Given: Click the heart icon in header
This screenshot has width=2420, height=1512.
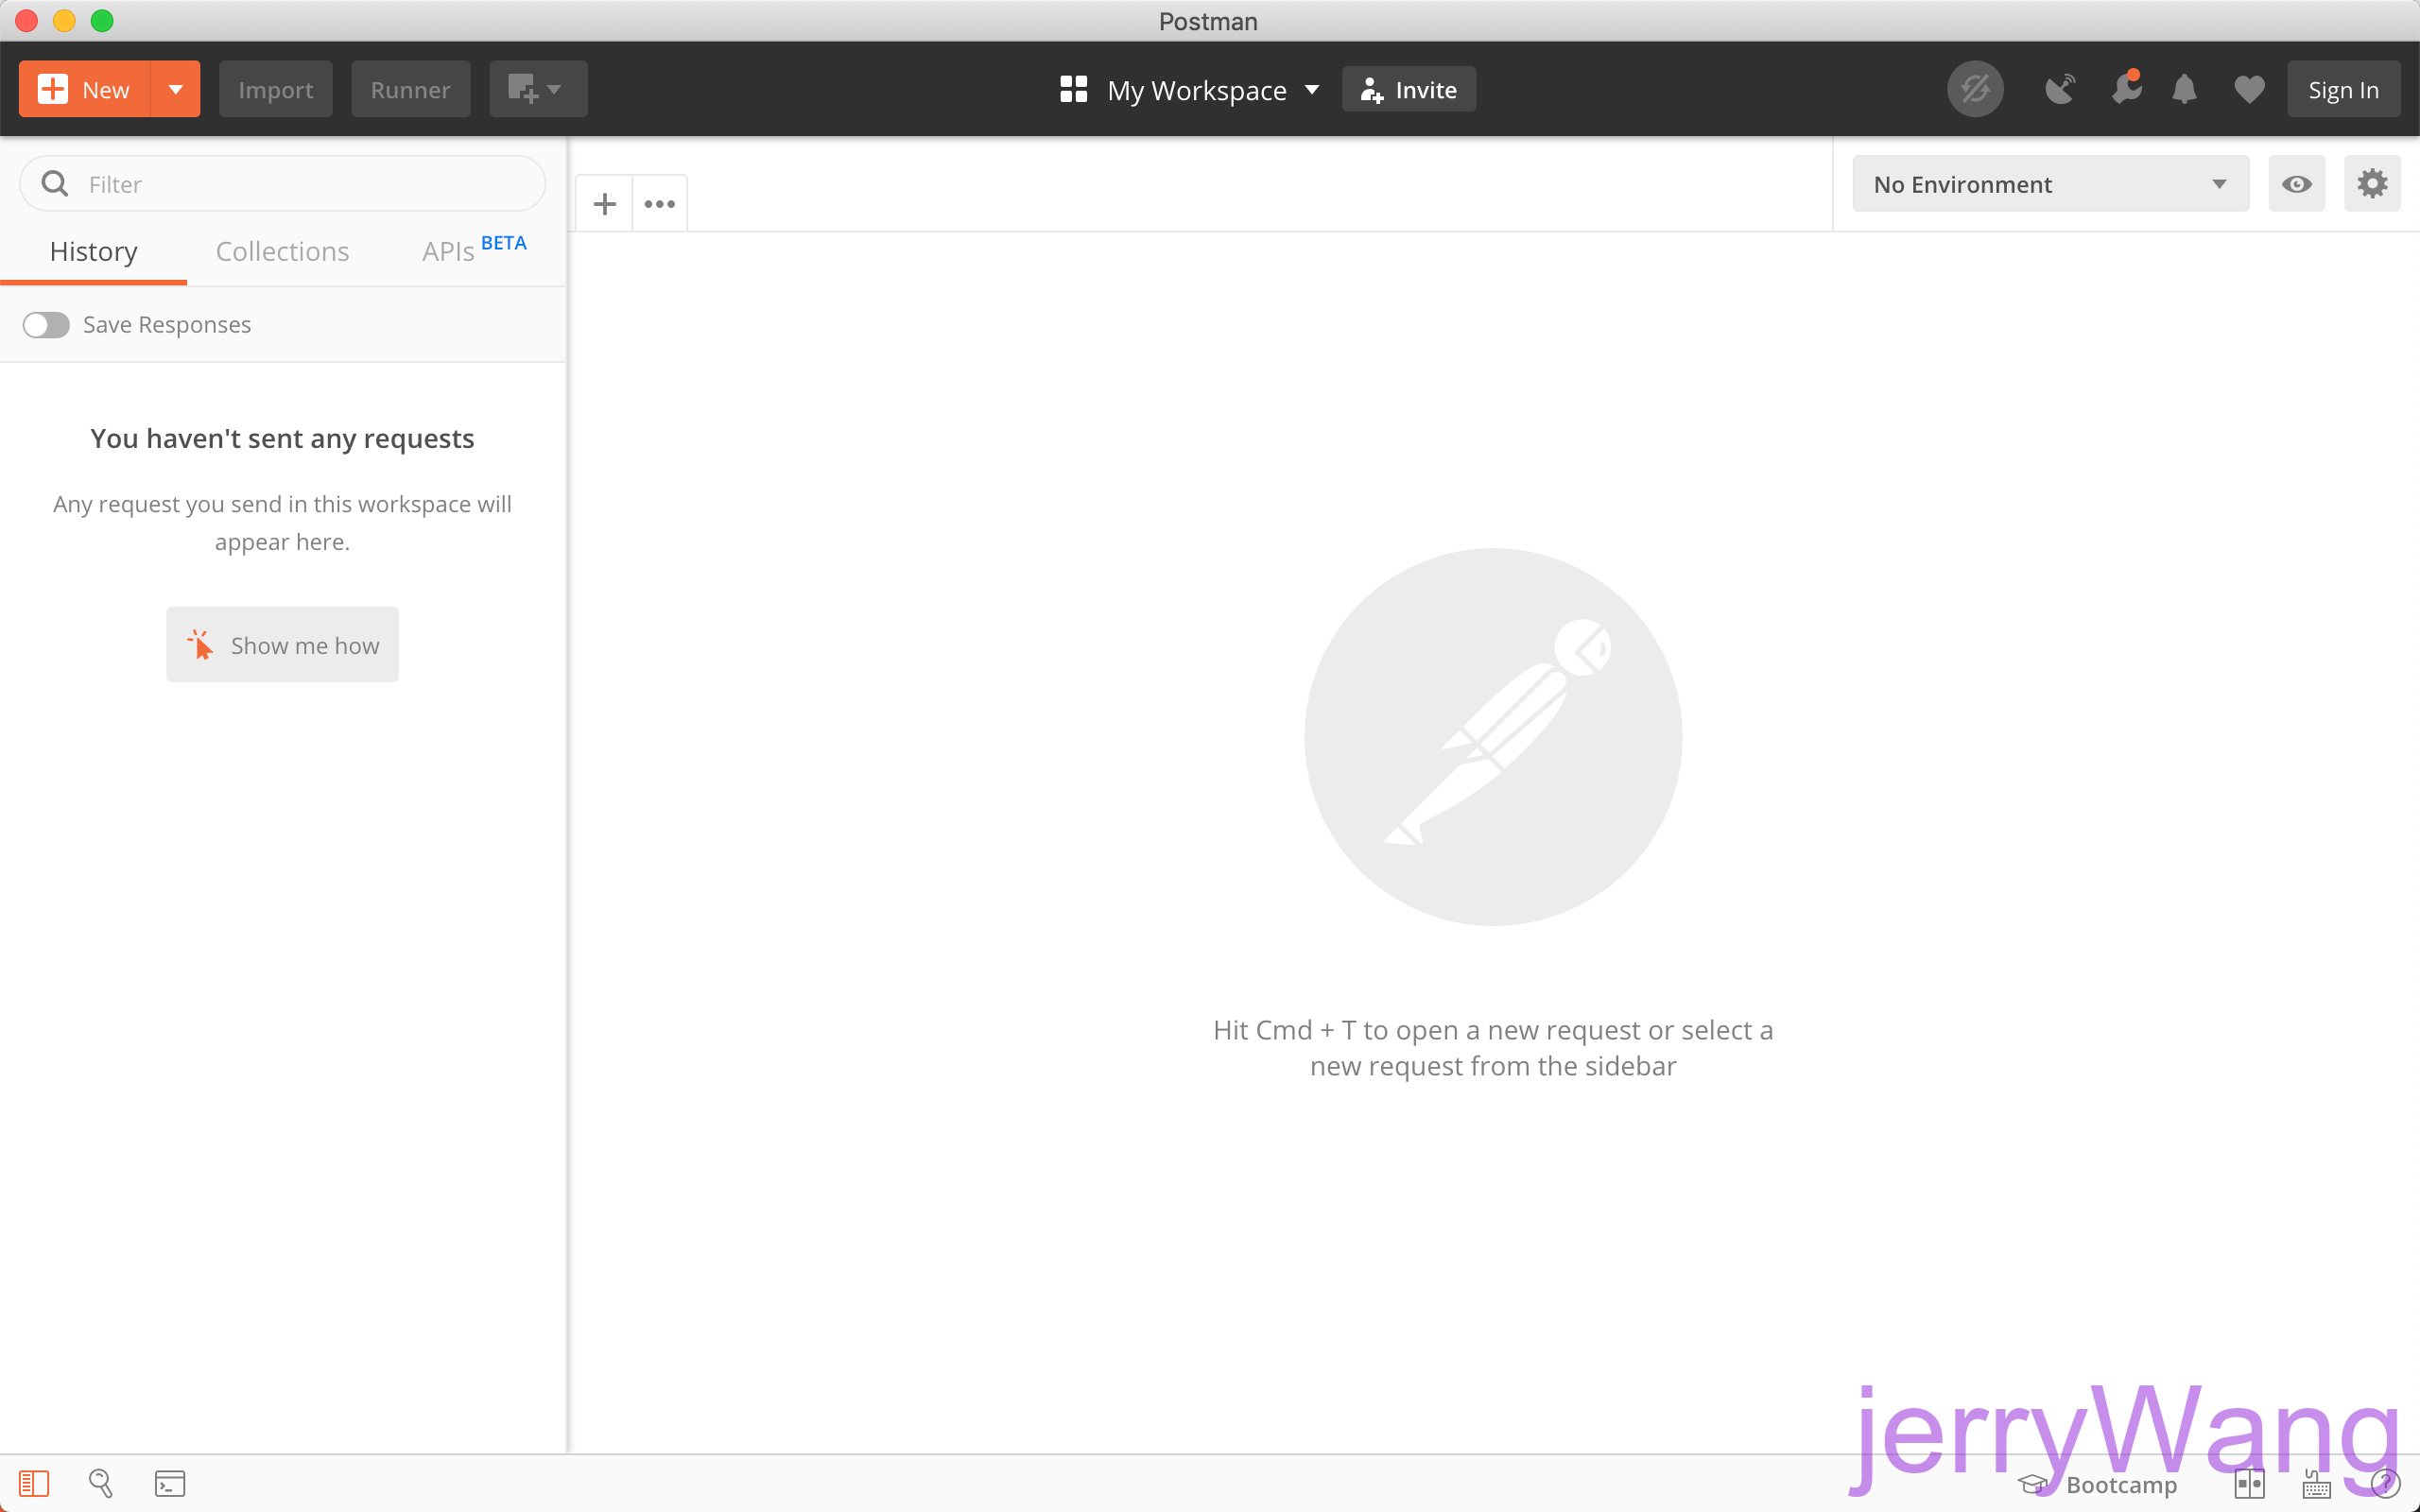Looking at the screenshot, I should coord(2249,90).
